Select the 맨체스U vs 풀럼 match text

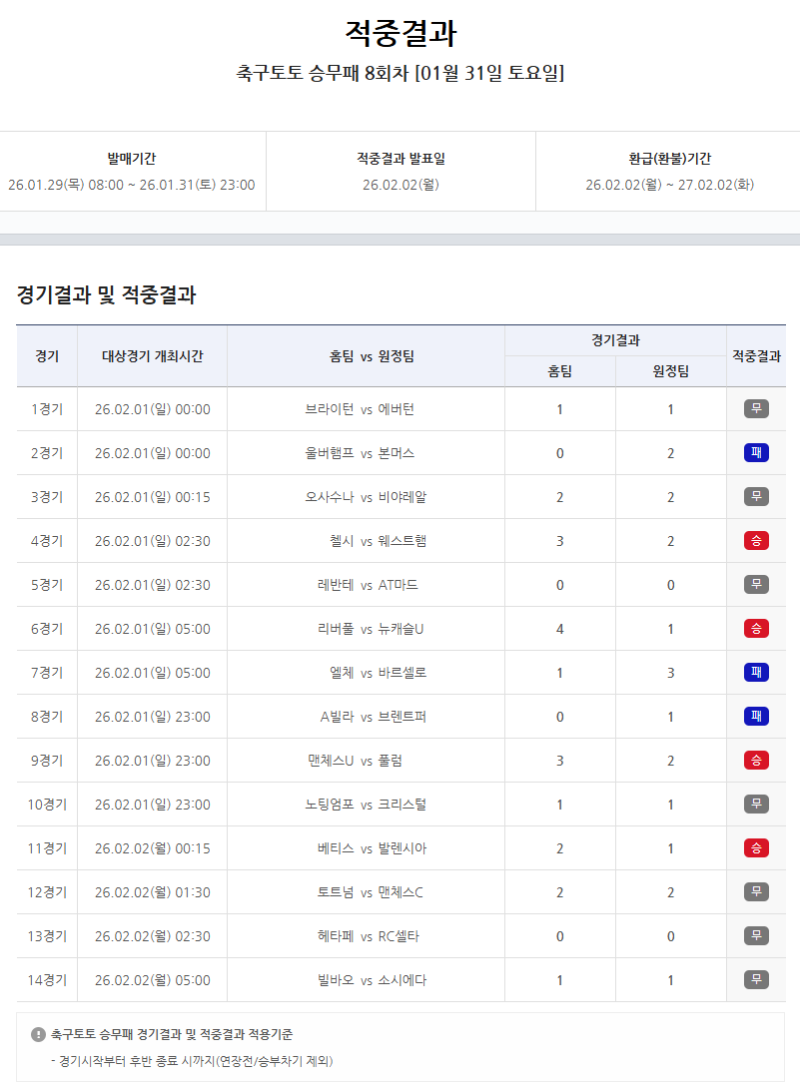(x=366, y=761)
